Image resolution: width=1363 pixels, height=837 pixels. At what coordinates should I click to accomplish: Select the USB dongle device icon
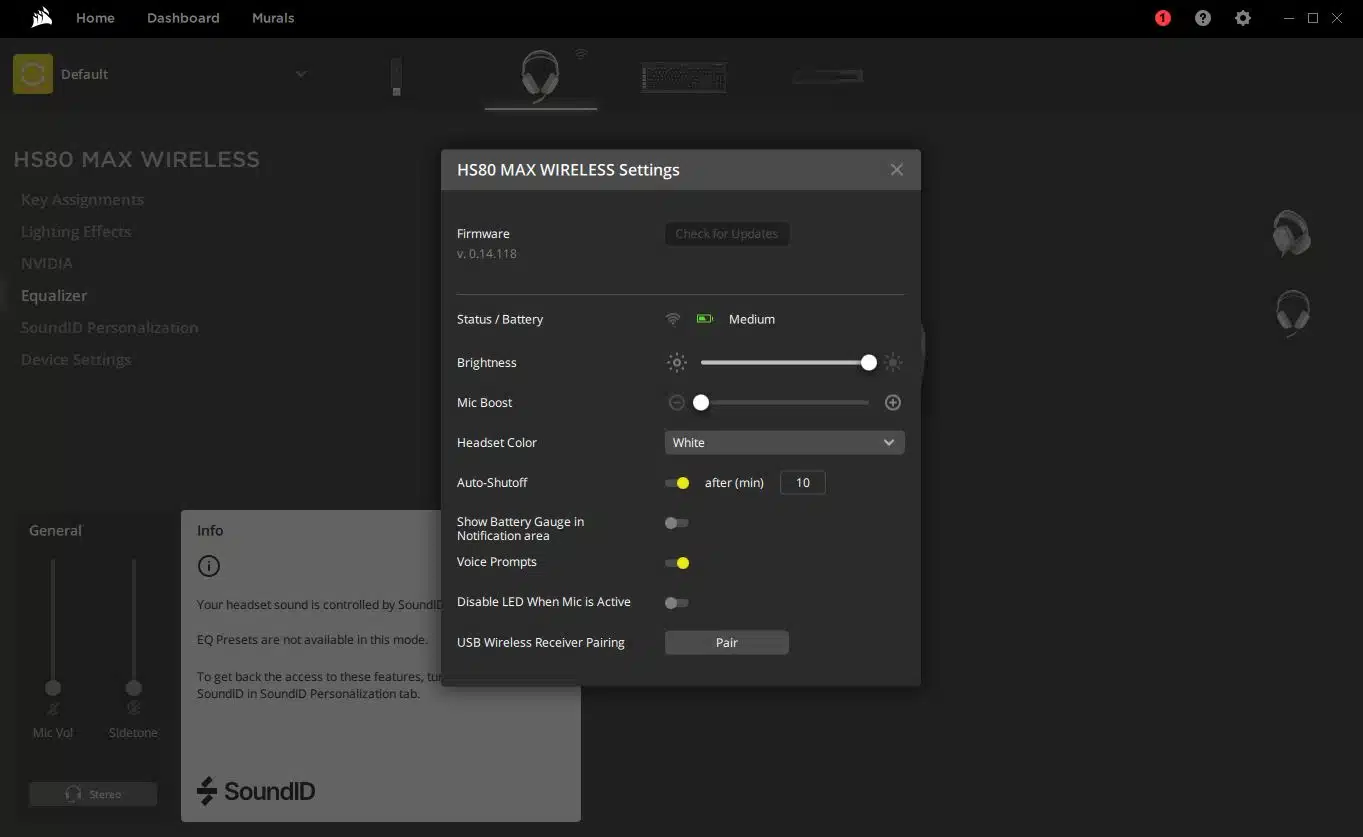396,77
